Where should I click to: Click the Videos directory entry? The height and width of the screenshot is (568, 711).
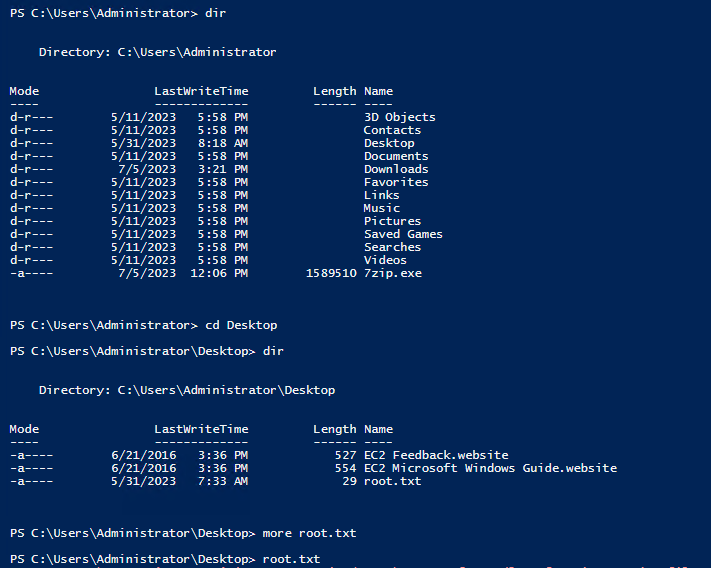pyautogui.click(x=385, y=260)
